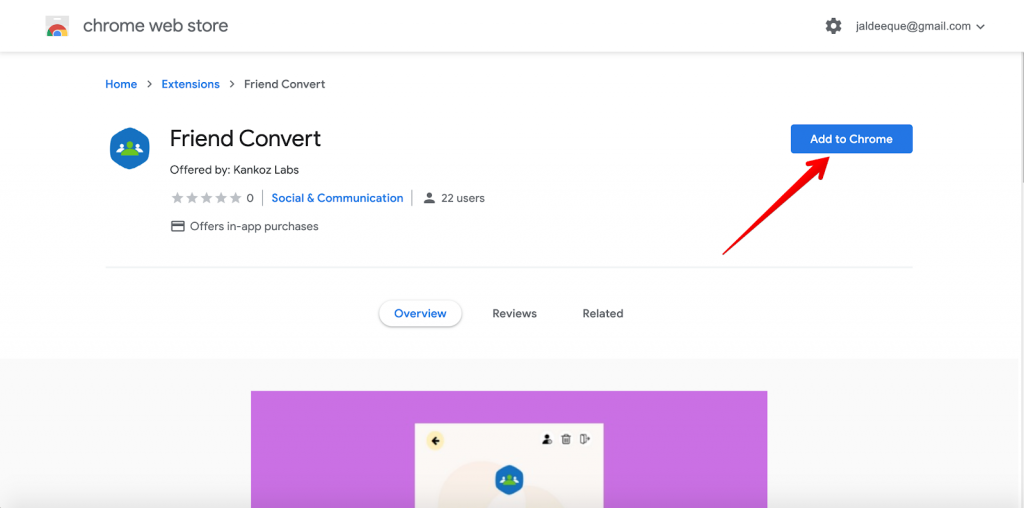Viewport: 1024px width, 508px height.
Task: Click the chrome web store title text
Action: pyautogui.click(x=155, y=26)
